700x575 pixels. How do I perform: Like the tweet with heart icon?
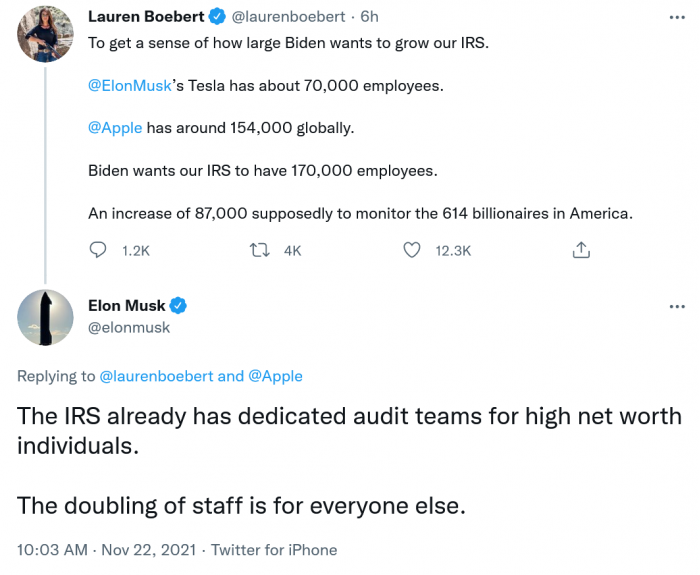click(x=411, y=251)
